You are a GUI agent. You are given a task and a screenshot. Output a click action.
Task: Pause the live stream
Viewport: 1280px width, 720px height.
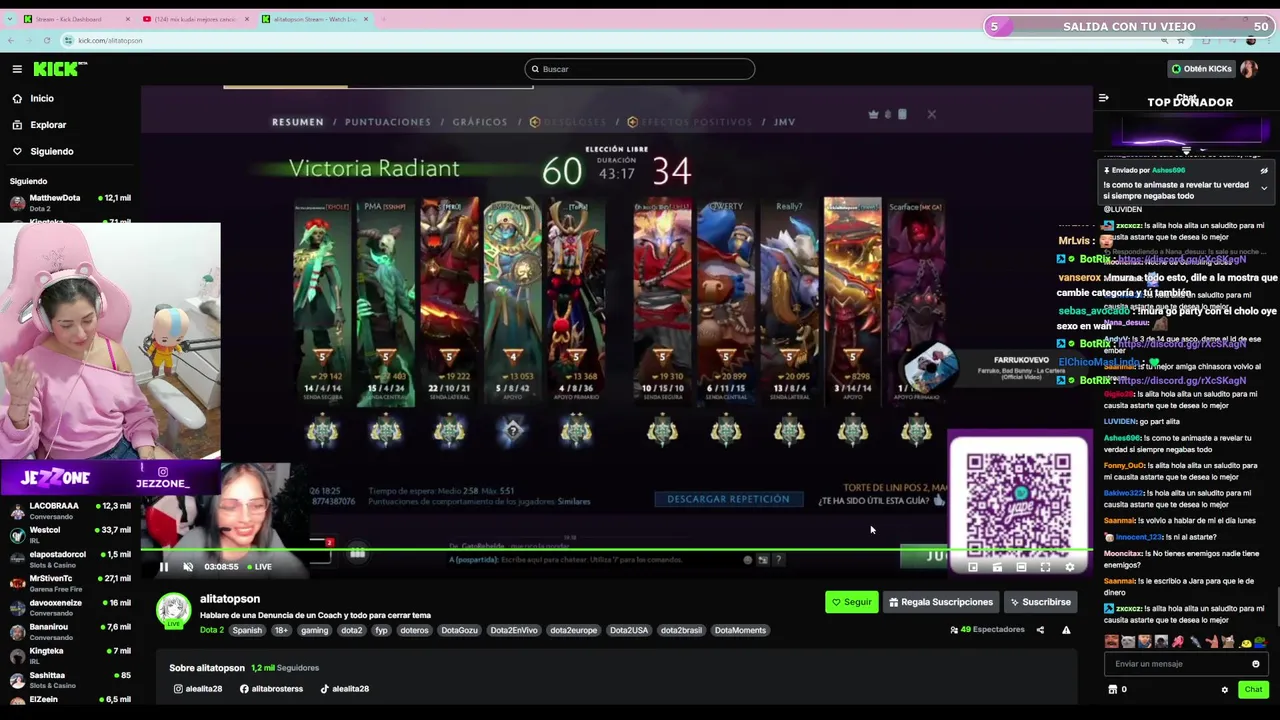(164, 567)
